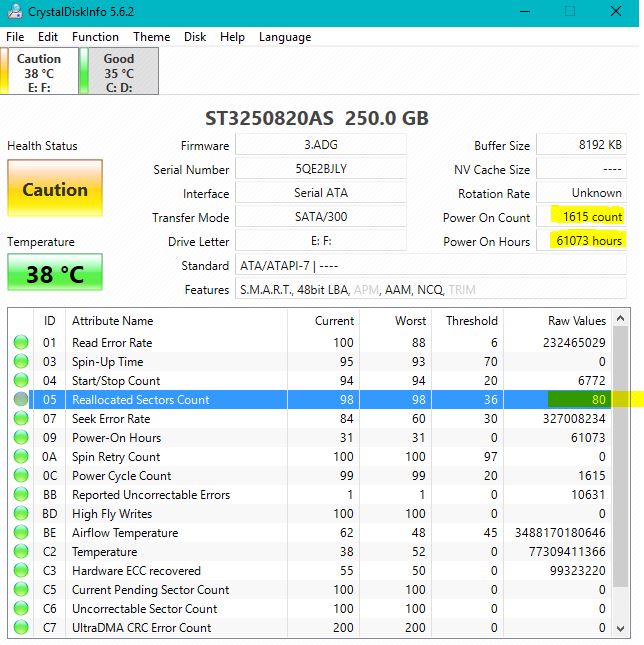This screenshot has height=645, width=644.
Task: Open the Theme menu
Action: [x=151, y=37]
